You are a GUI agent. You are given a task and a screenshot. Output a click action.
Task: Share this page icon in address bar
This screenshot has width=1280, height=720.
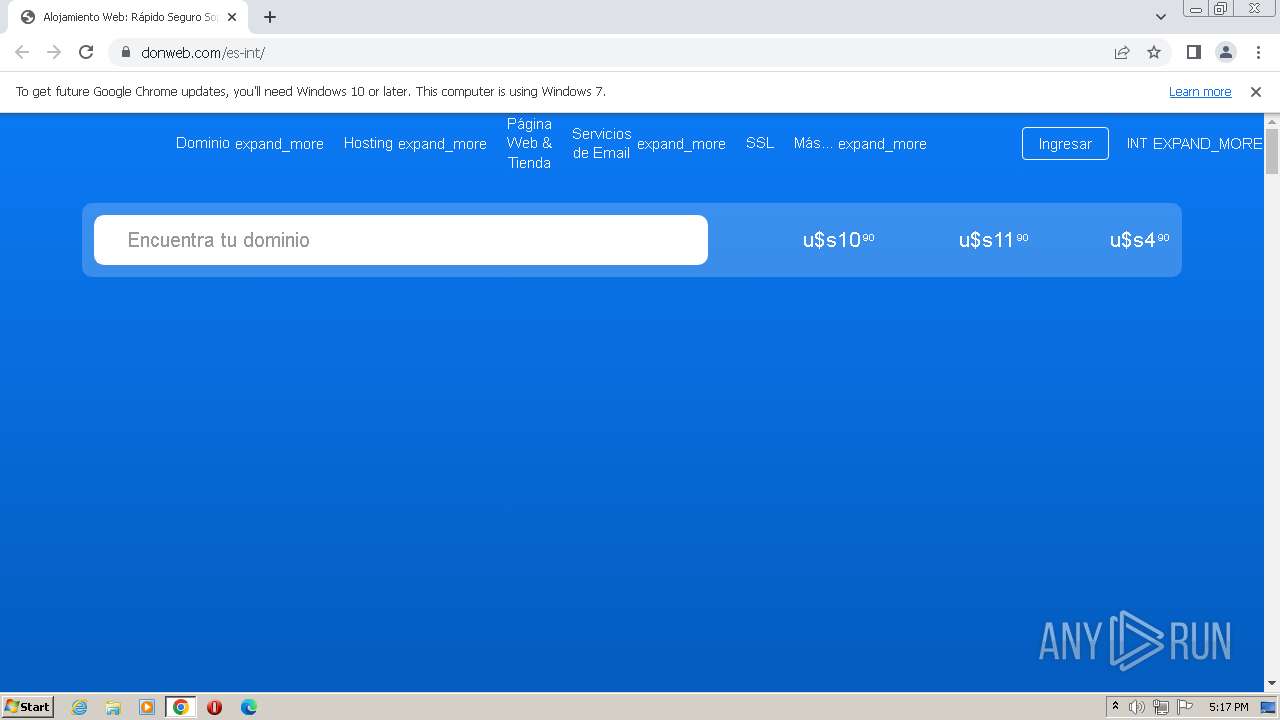1122,52
